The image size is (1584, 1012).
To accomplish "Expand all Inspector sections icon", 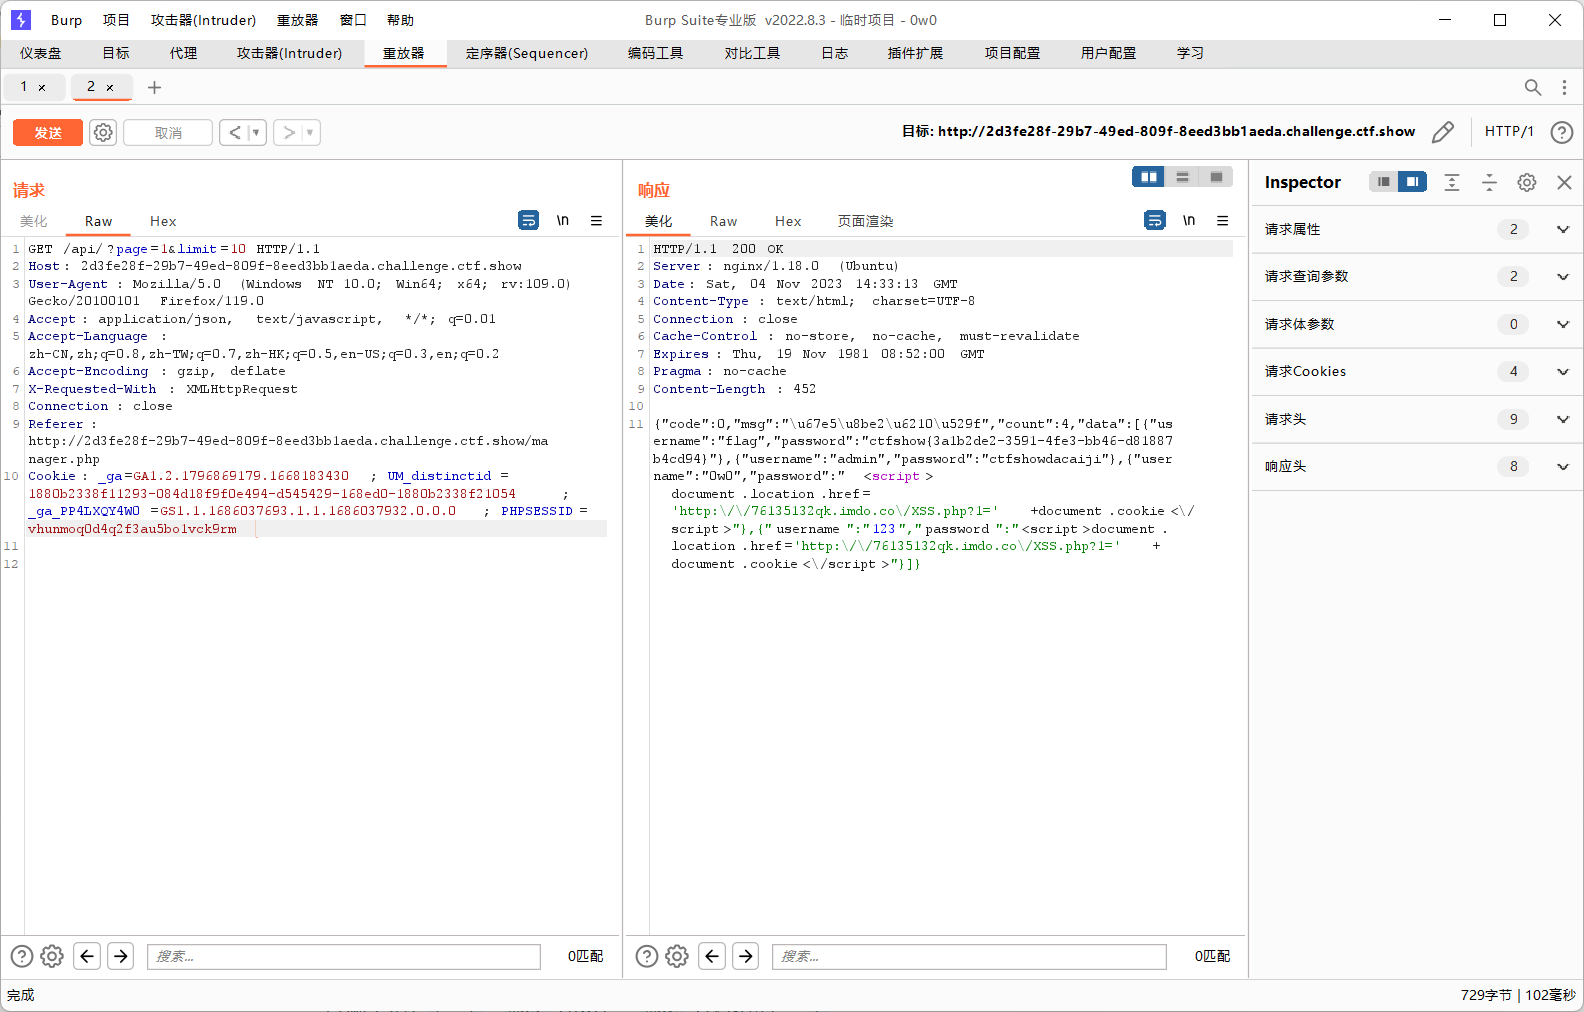I will click(x=1452, y=182).
